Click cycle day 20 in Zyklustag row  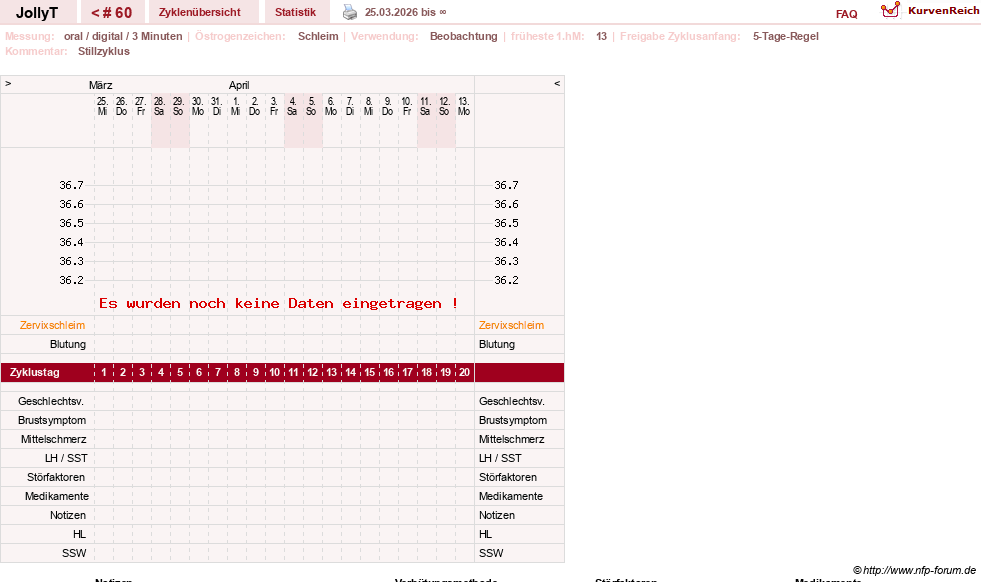coord(464,372)
